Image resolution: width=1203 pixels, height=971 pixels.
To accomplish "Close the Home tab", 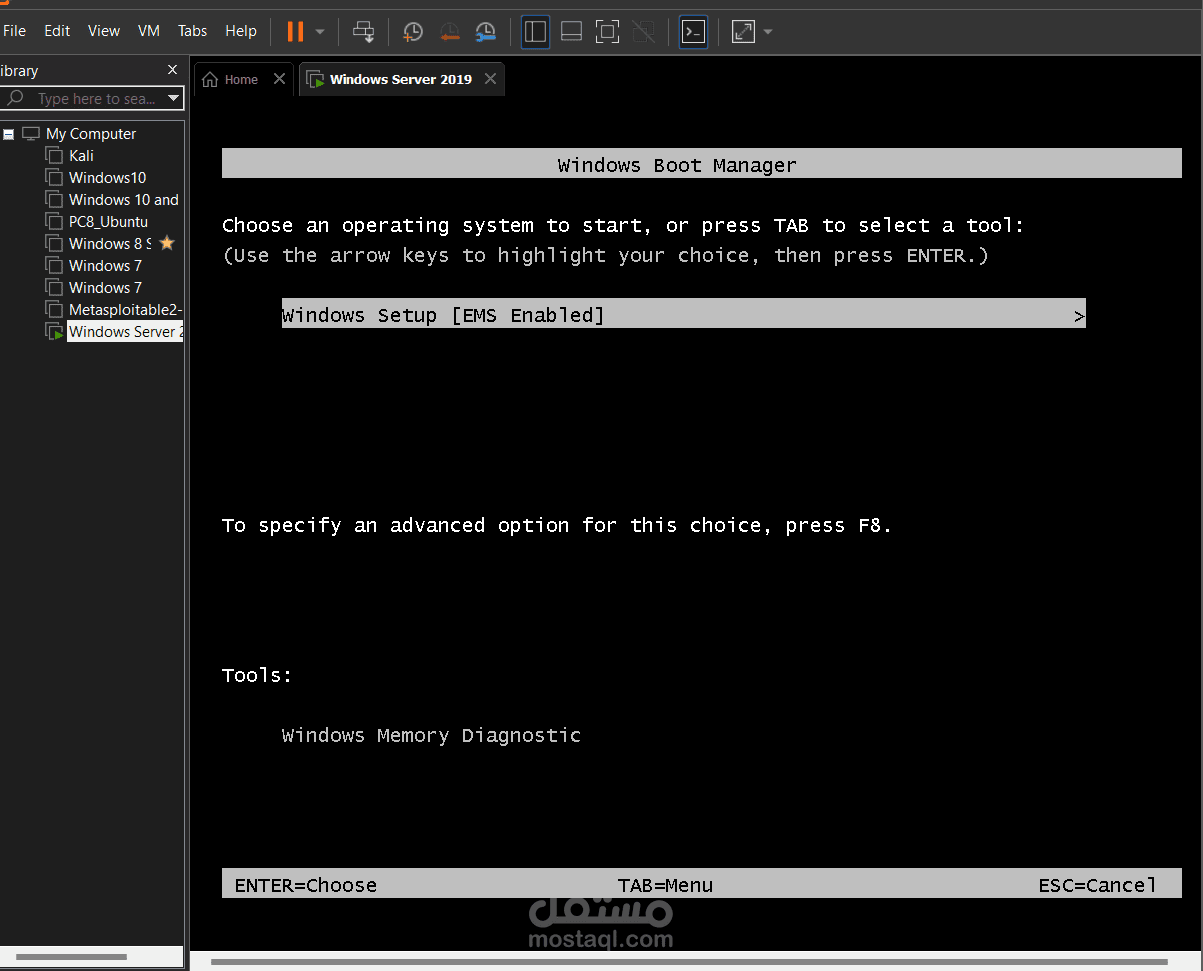I will click(x=279, y=79).
